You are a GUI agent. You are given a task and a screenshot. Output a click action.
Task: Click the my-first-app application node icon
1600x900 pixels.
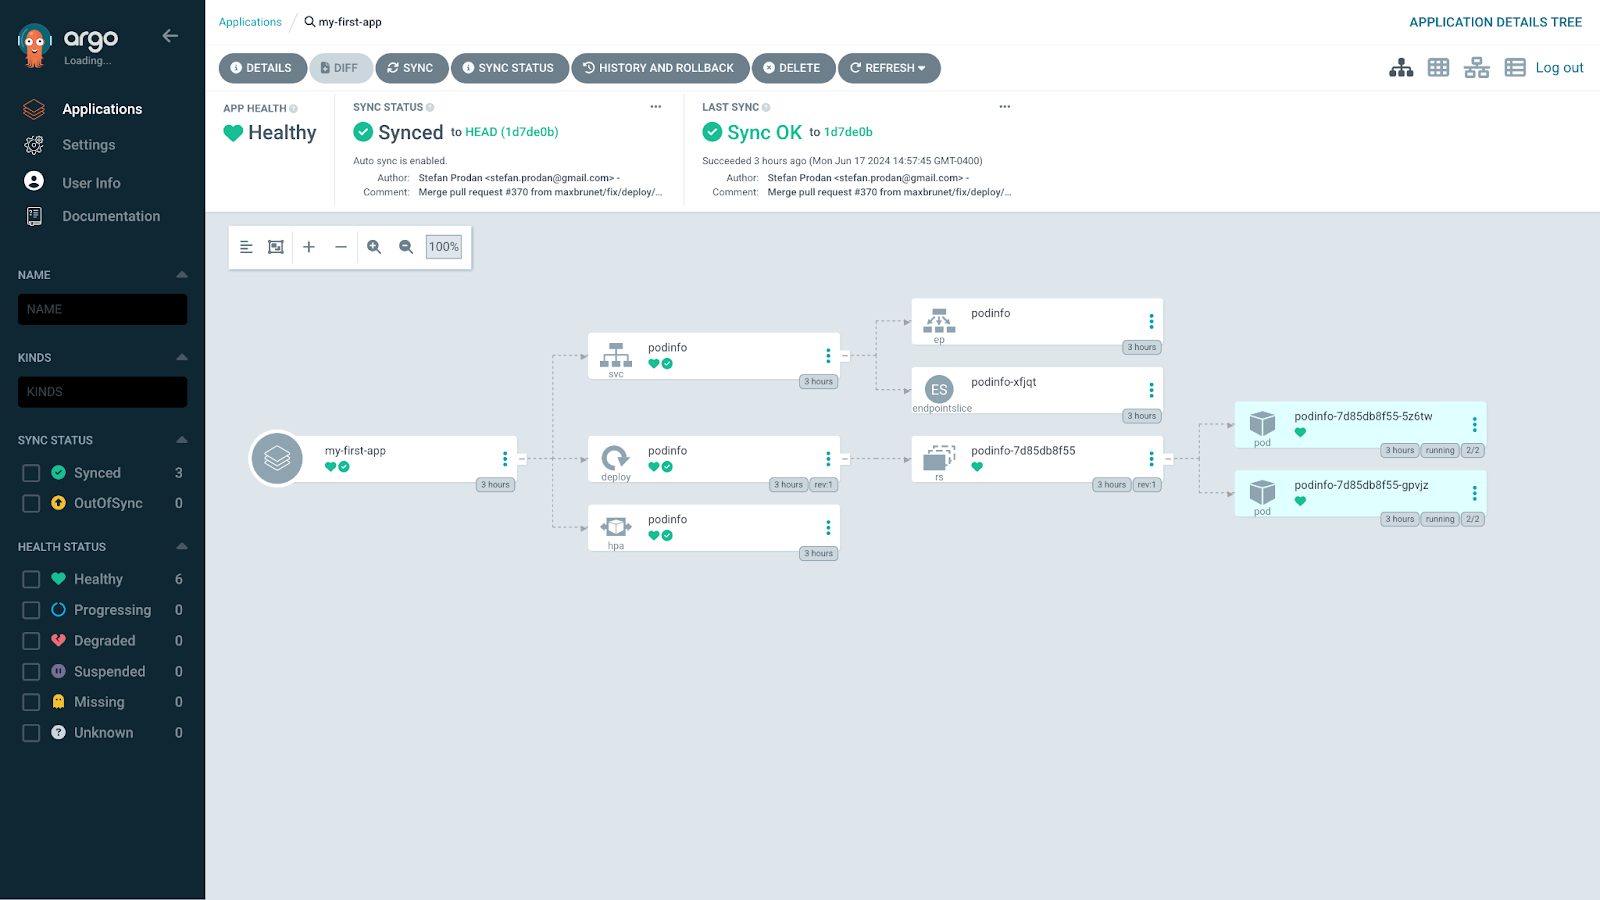(277, 459)
